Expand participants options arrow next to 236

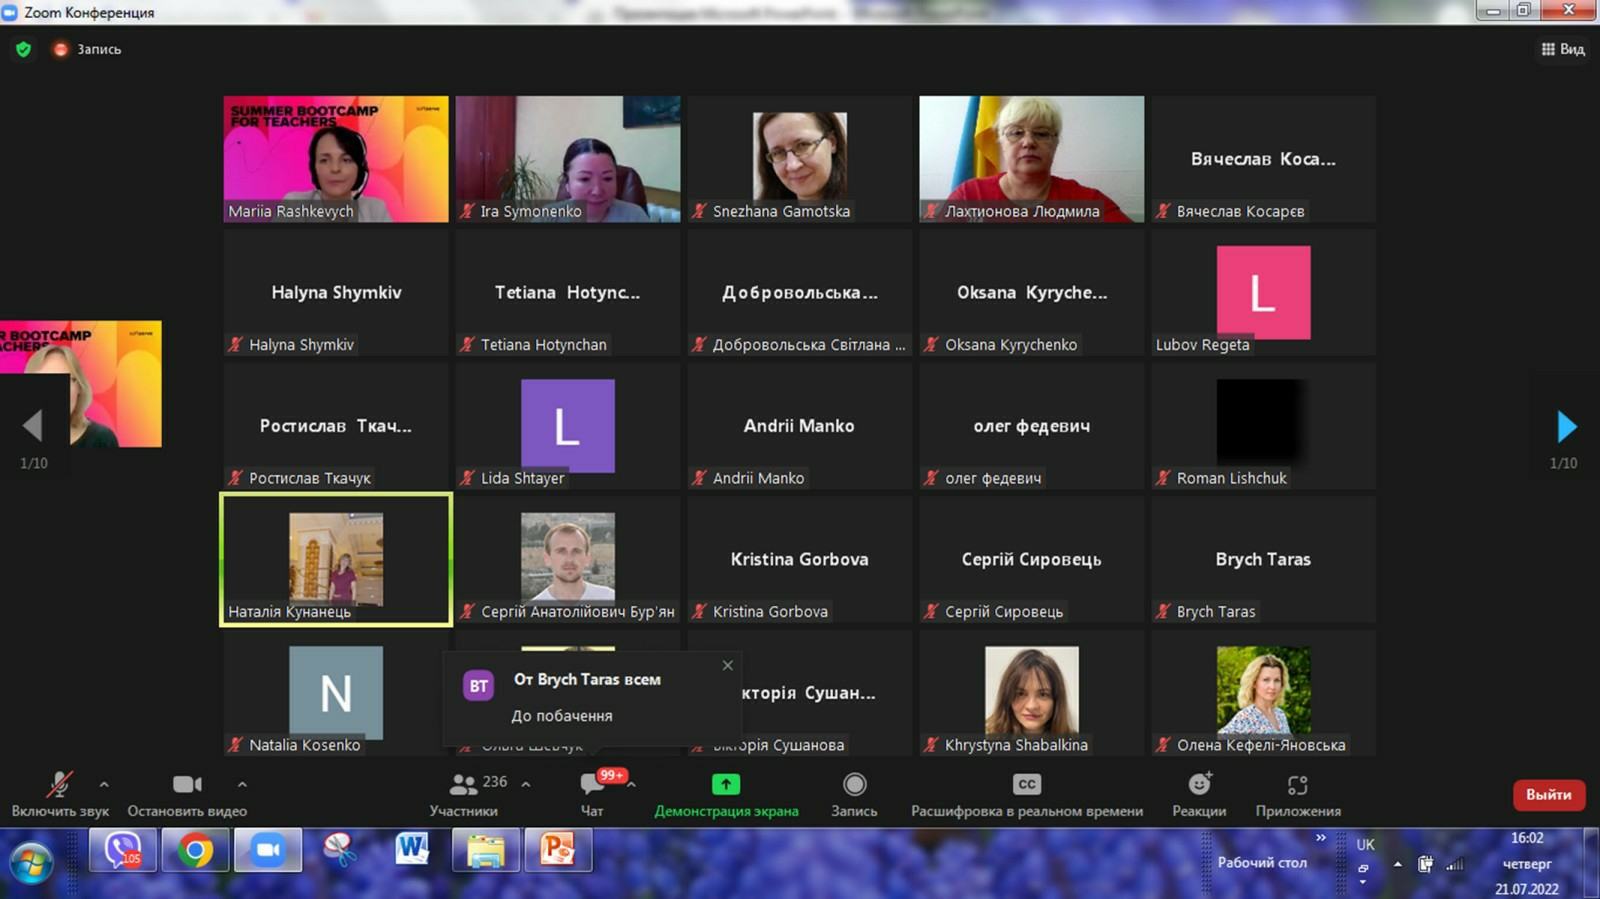(526, 785)
